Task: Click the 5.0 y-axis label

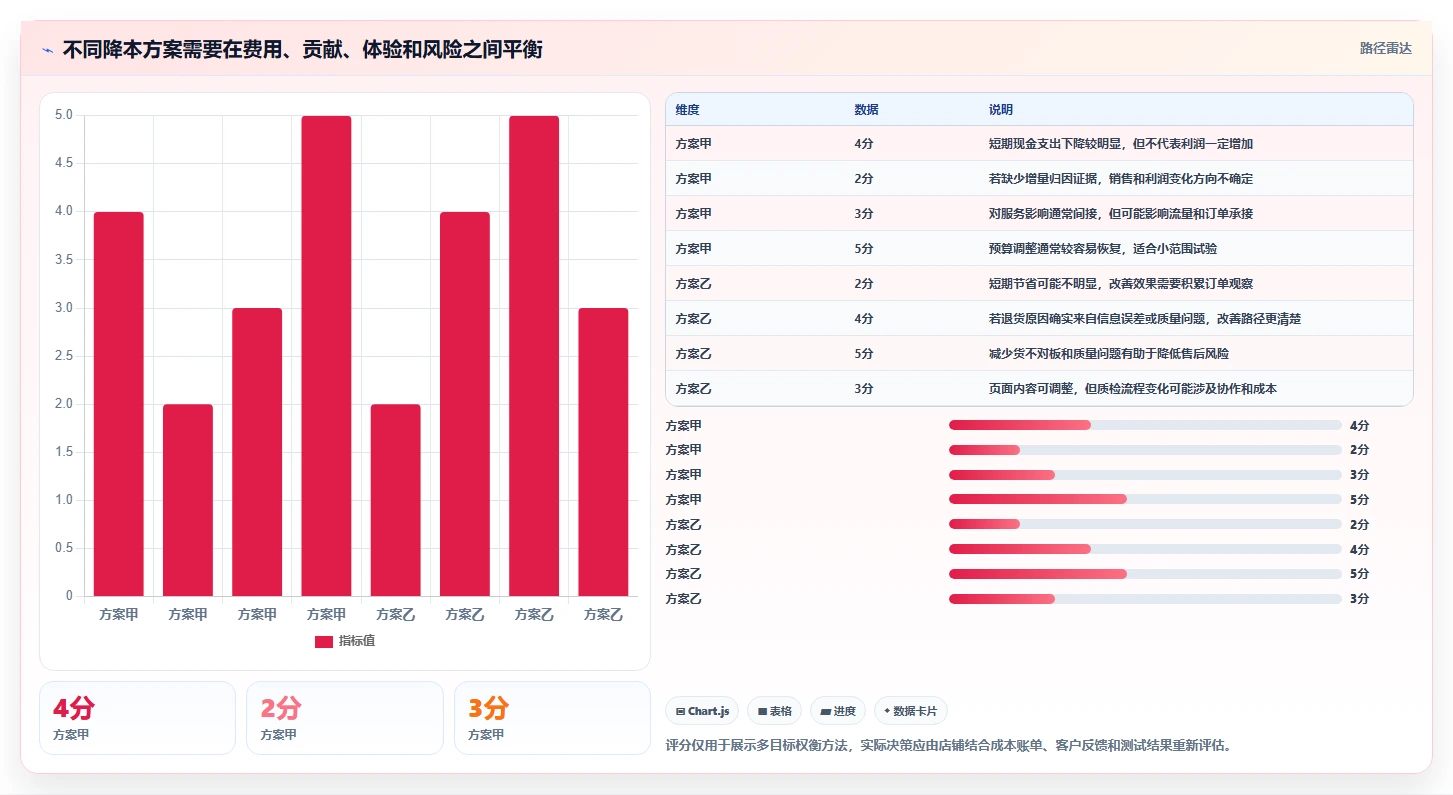Action: (64, 115)
